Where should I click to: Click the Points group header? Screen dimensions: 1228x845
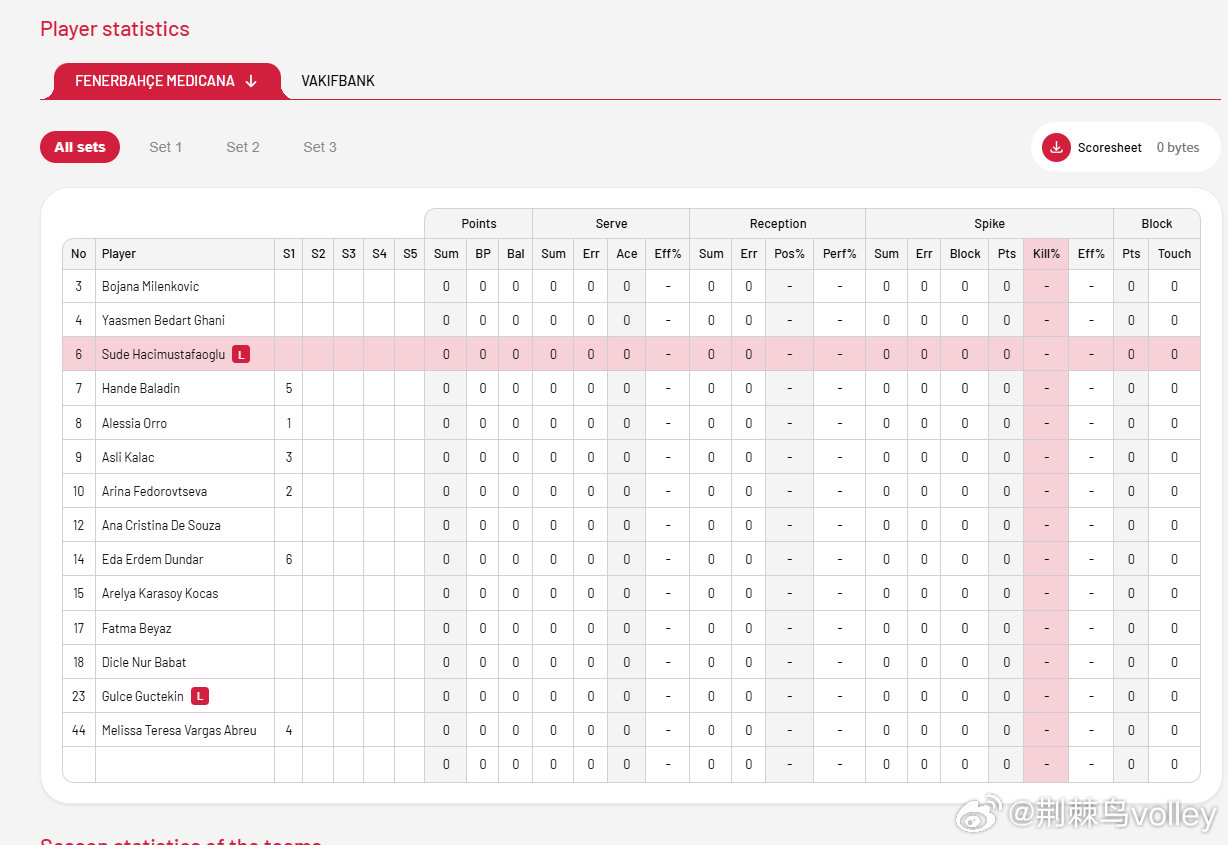[479, 224]
